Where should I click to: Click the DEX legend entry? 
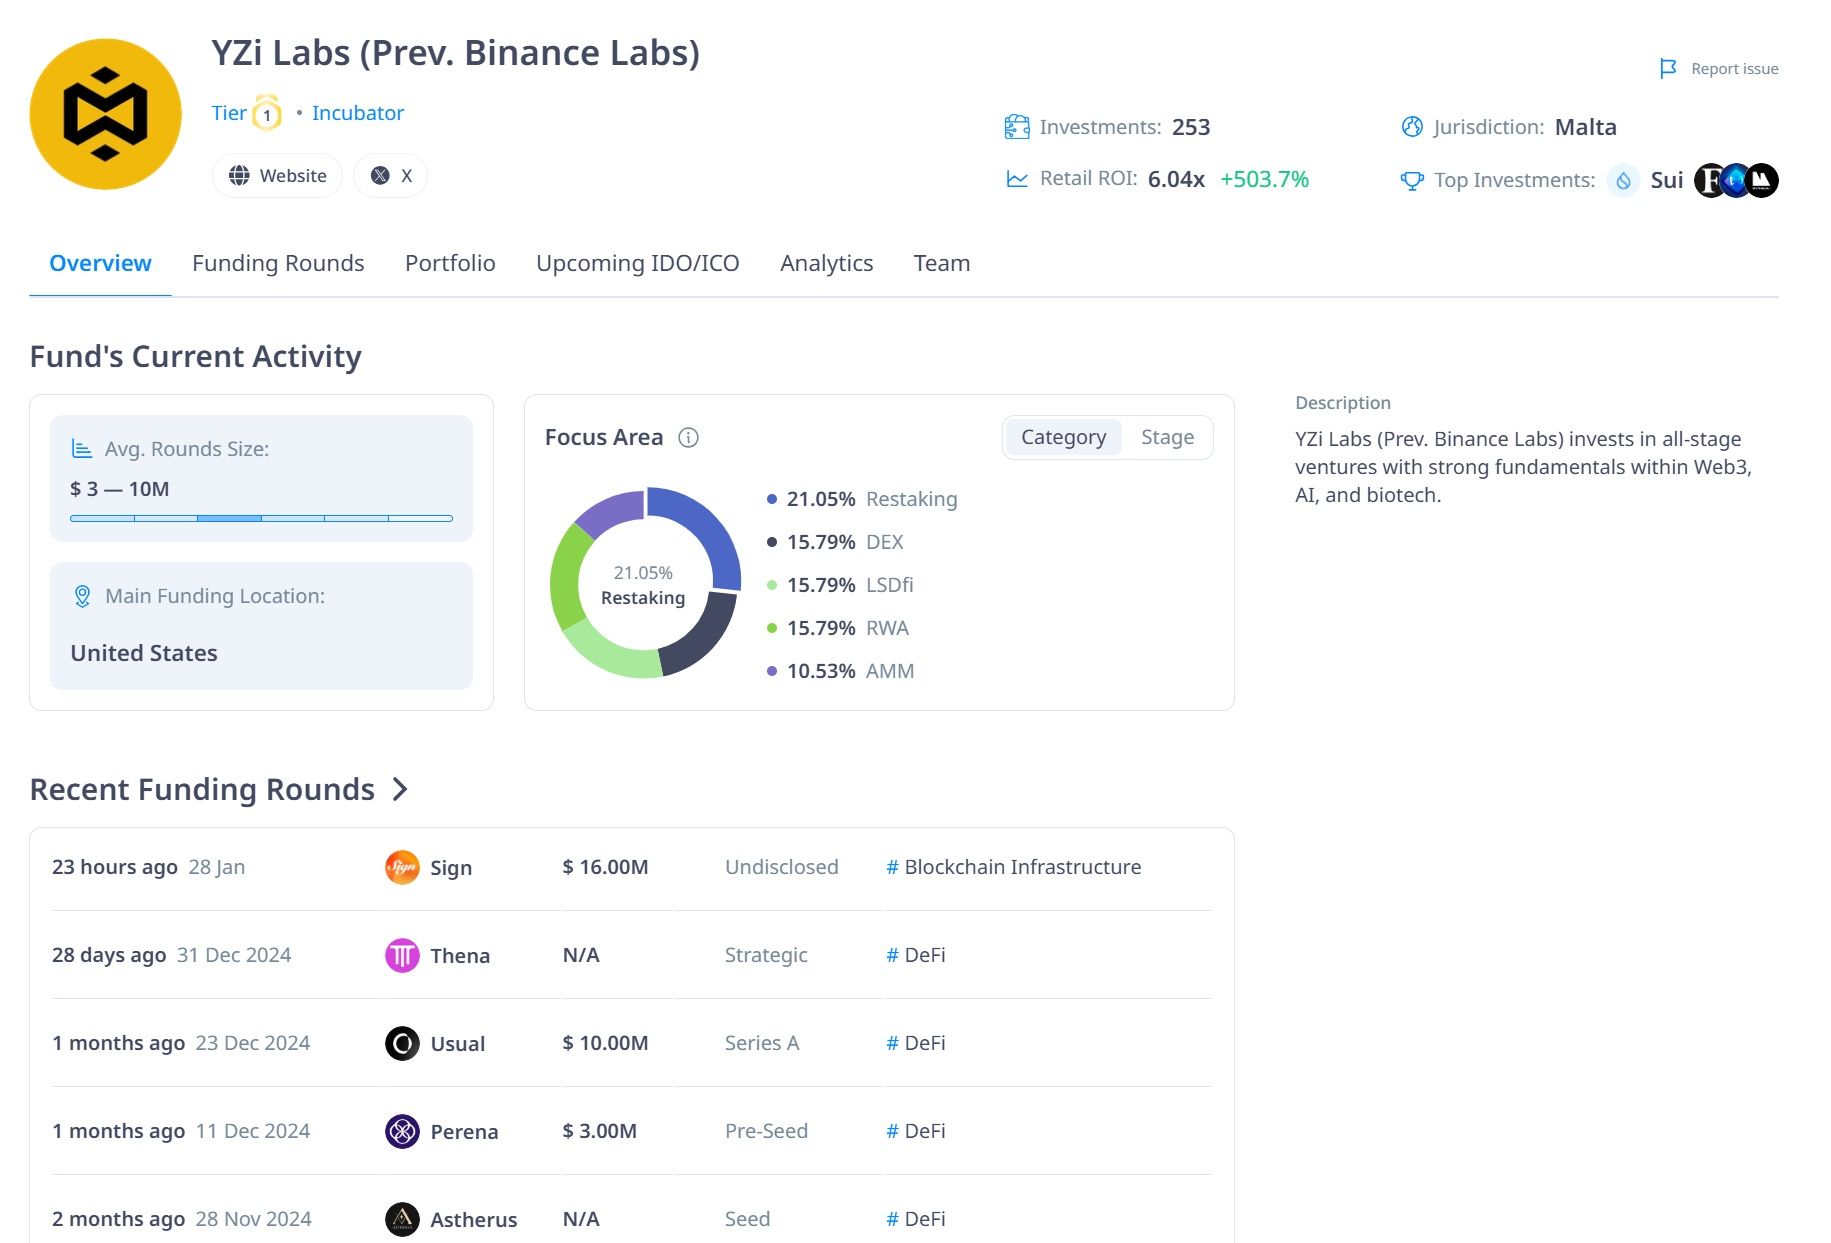[x=835, y=542]
